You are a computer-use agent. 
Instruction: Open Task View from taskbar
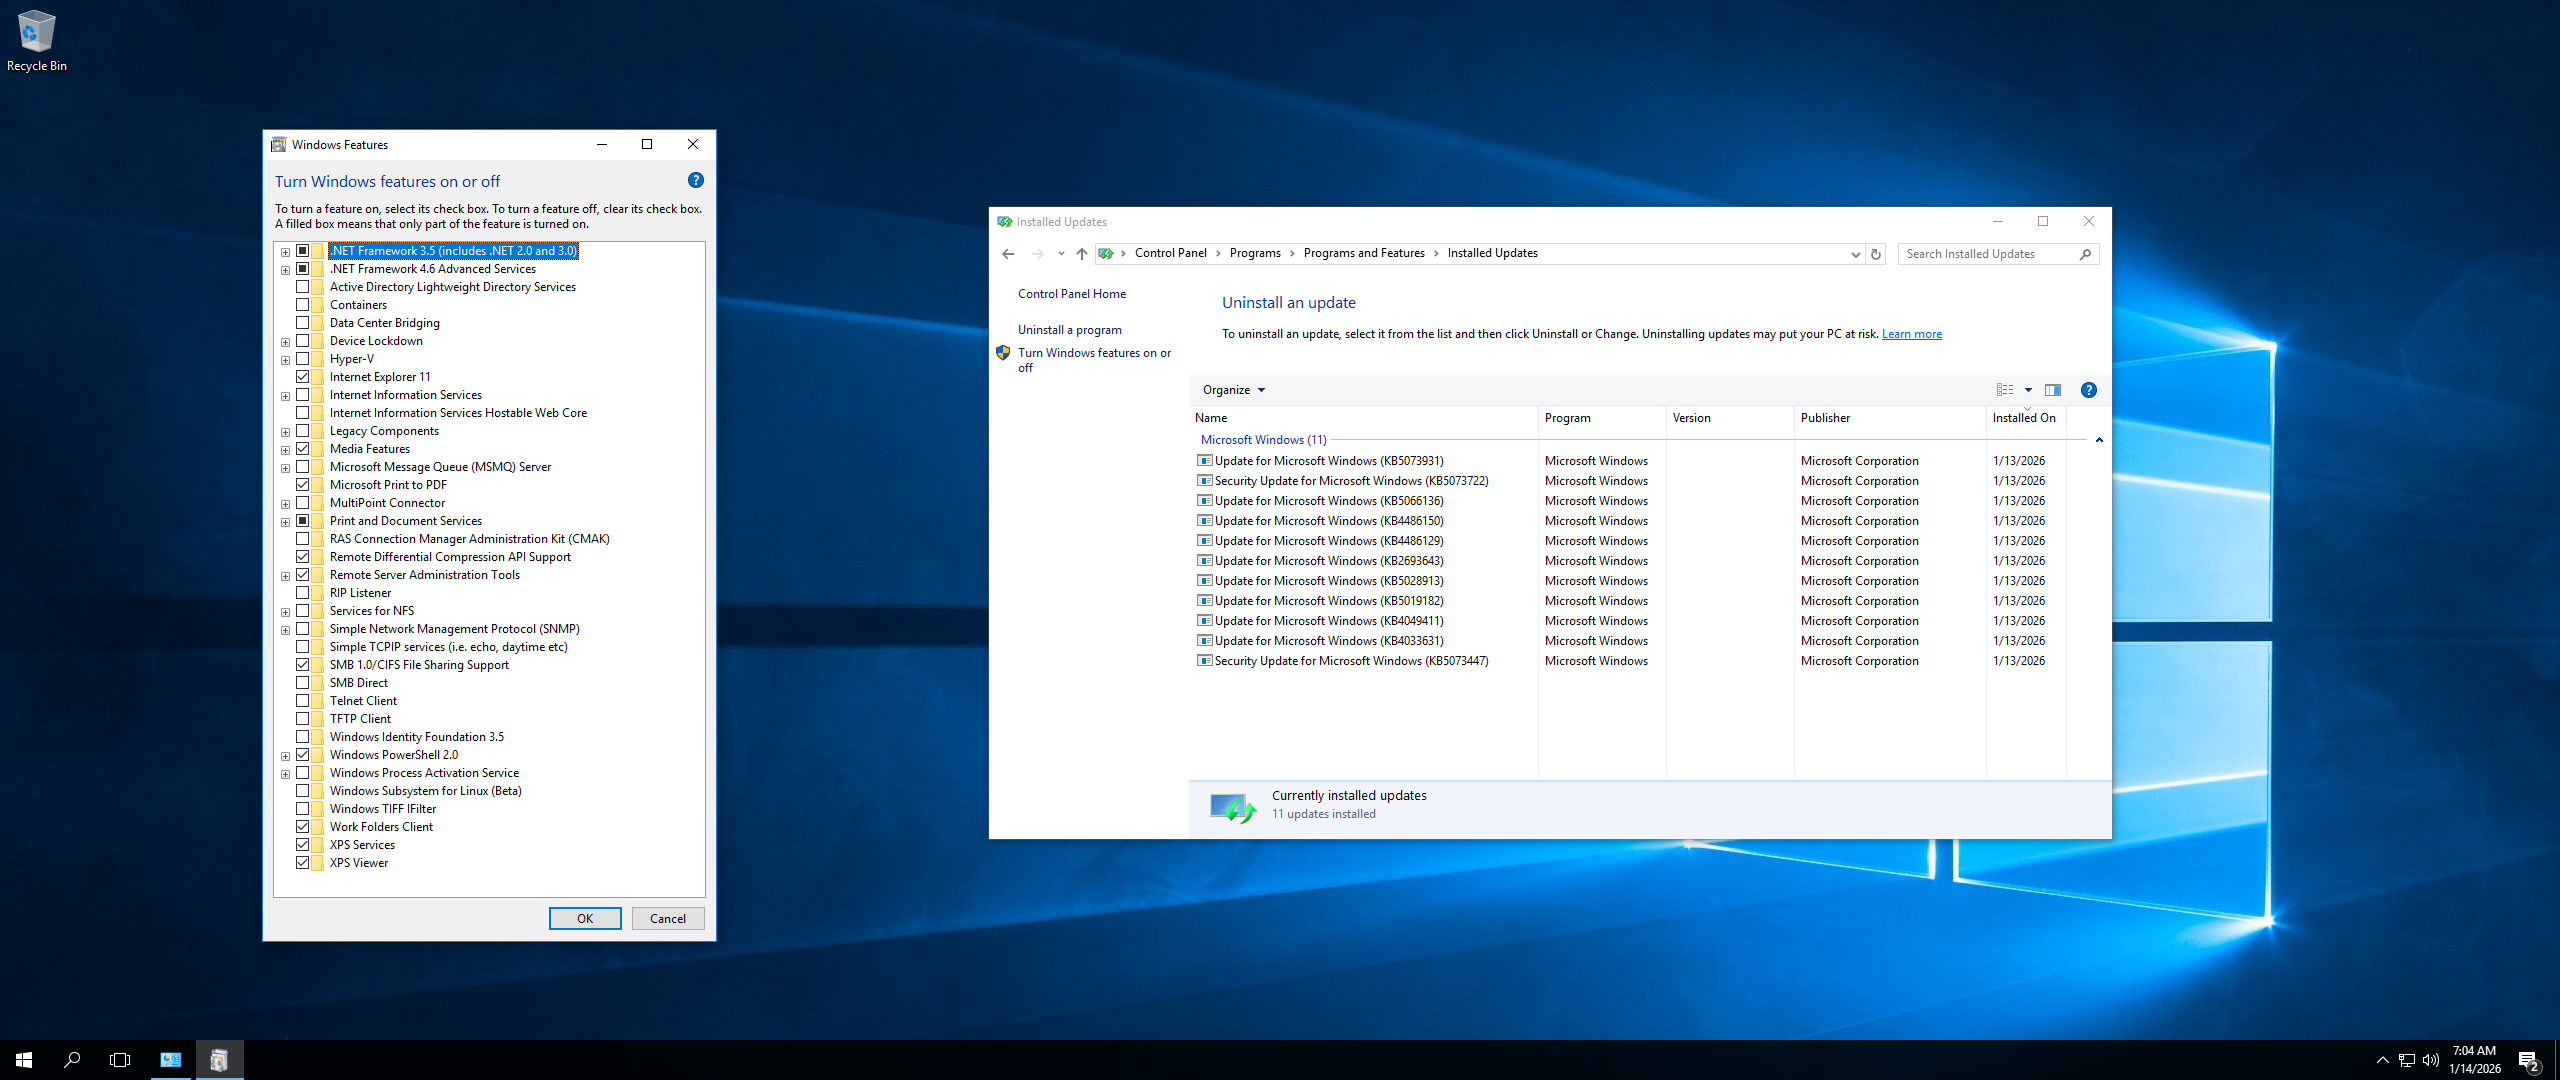coord(120,1060)
